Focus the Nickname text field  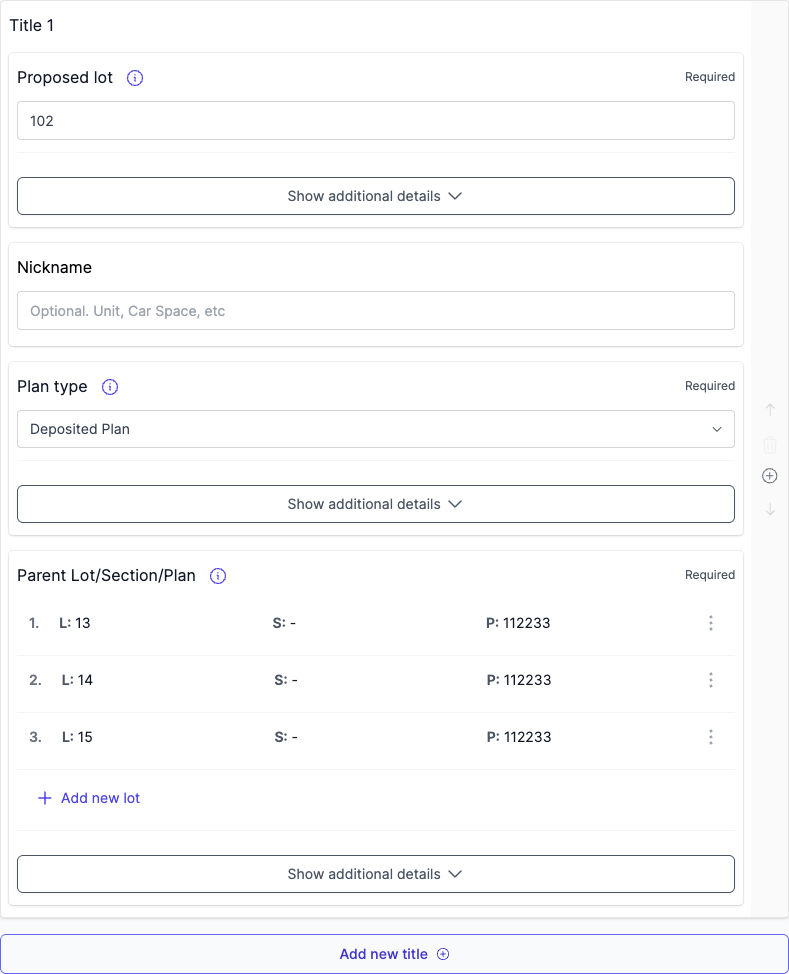click(375, 311)
